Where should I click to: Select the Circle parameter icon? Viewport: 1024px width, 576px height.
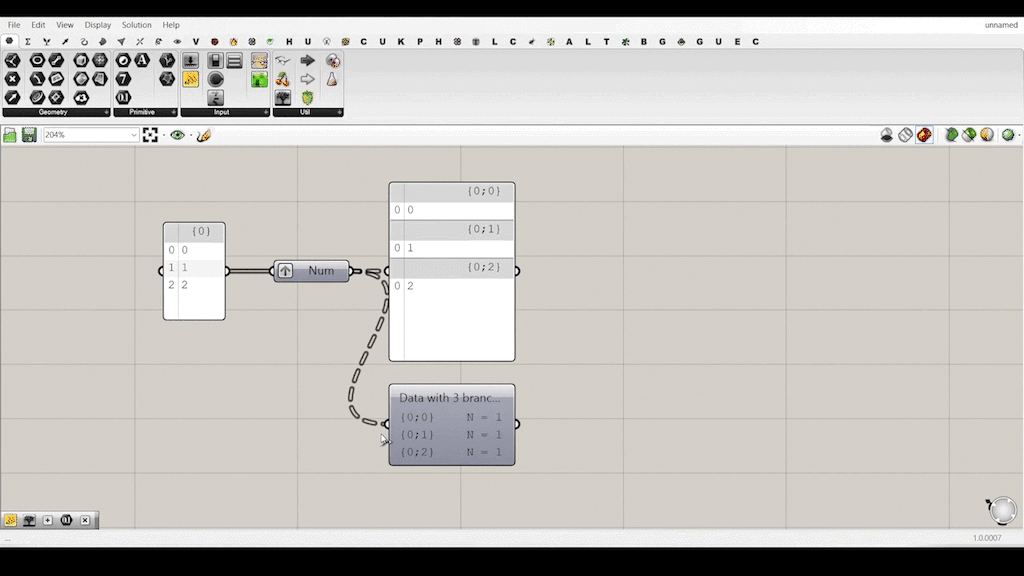[x=37, y=60]
